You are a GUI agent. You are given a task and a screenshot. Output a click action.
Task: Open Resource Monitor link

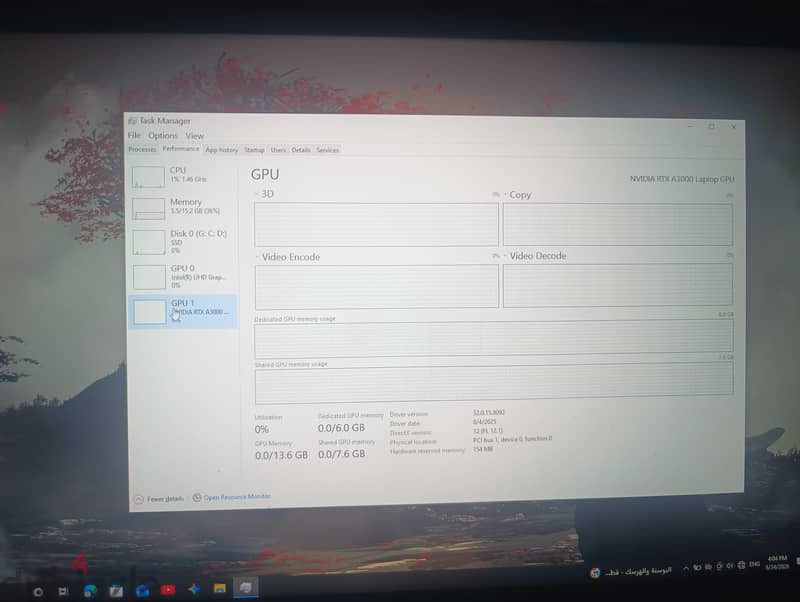pyautogui.click(x=237, y=497)
